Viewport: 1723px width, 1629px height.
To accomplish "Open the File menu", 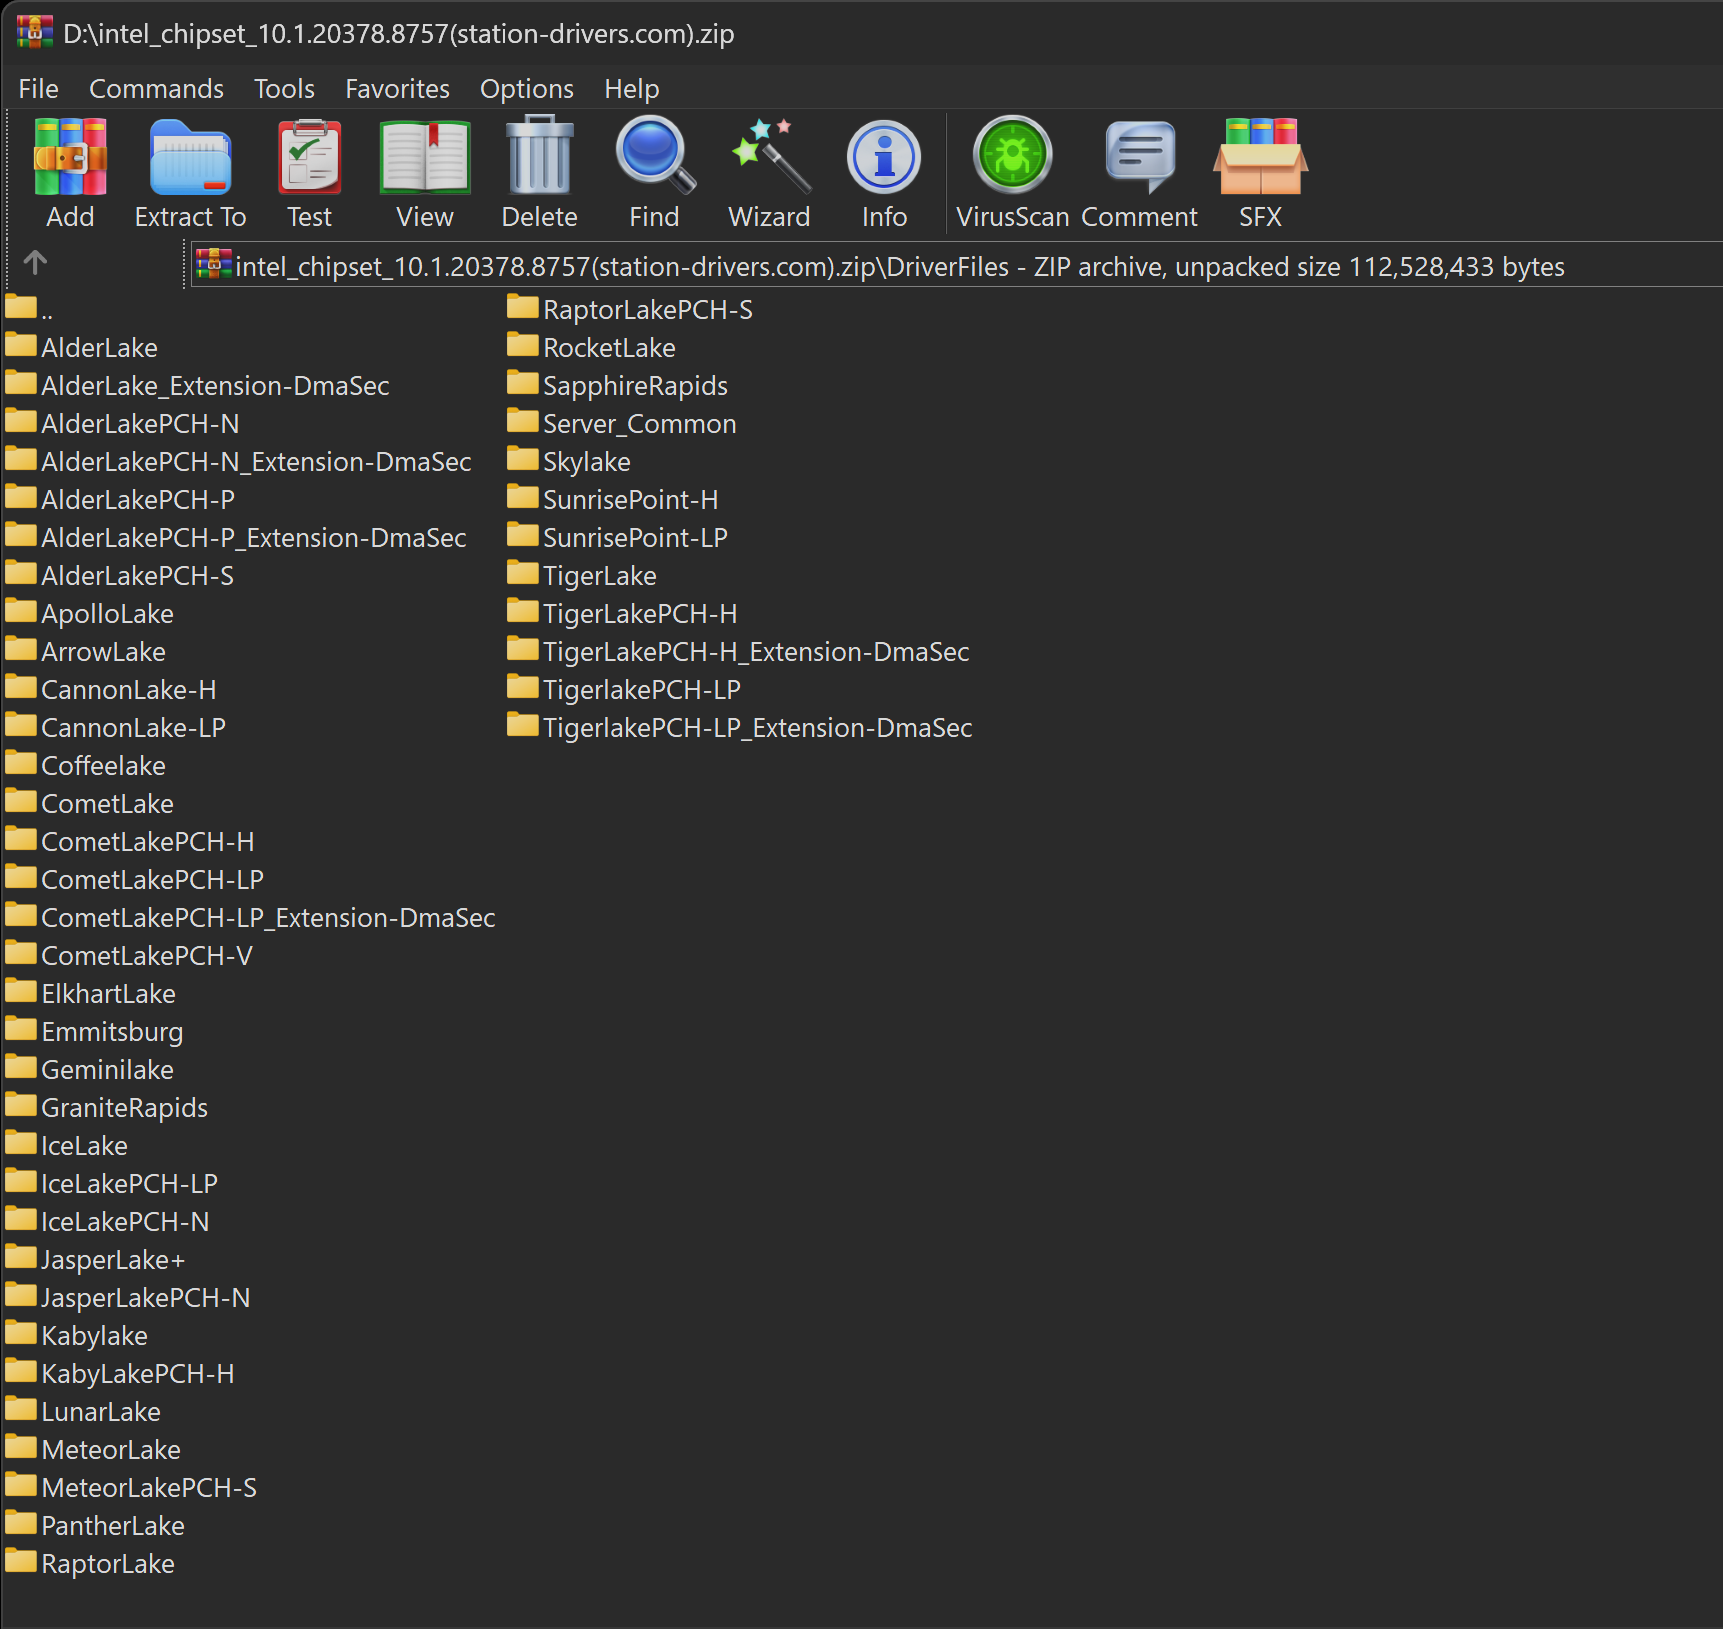I will click(38, 89).
